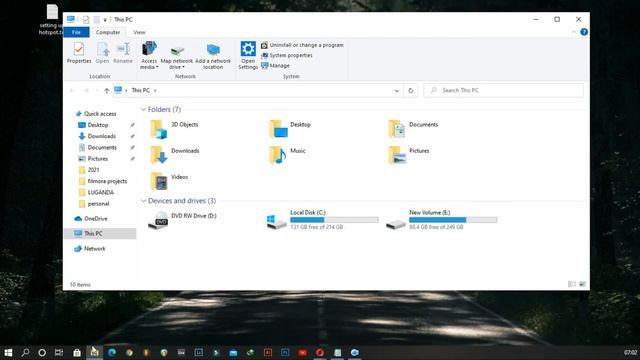Click System properties in the ribbon
The height and width of the screenshot is (360, 640).
pos(287,55)
